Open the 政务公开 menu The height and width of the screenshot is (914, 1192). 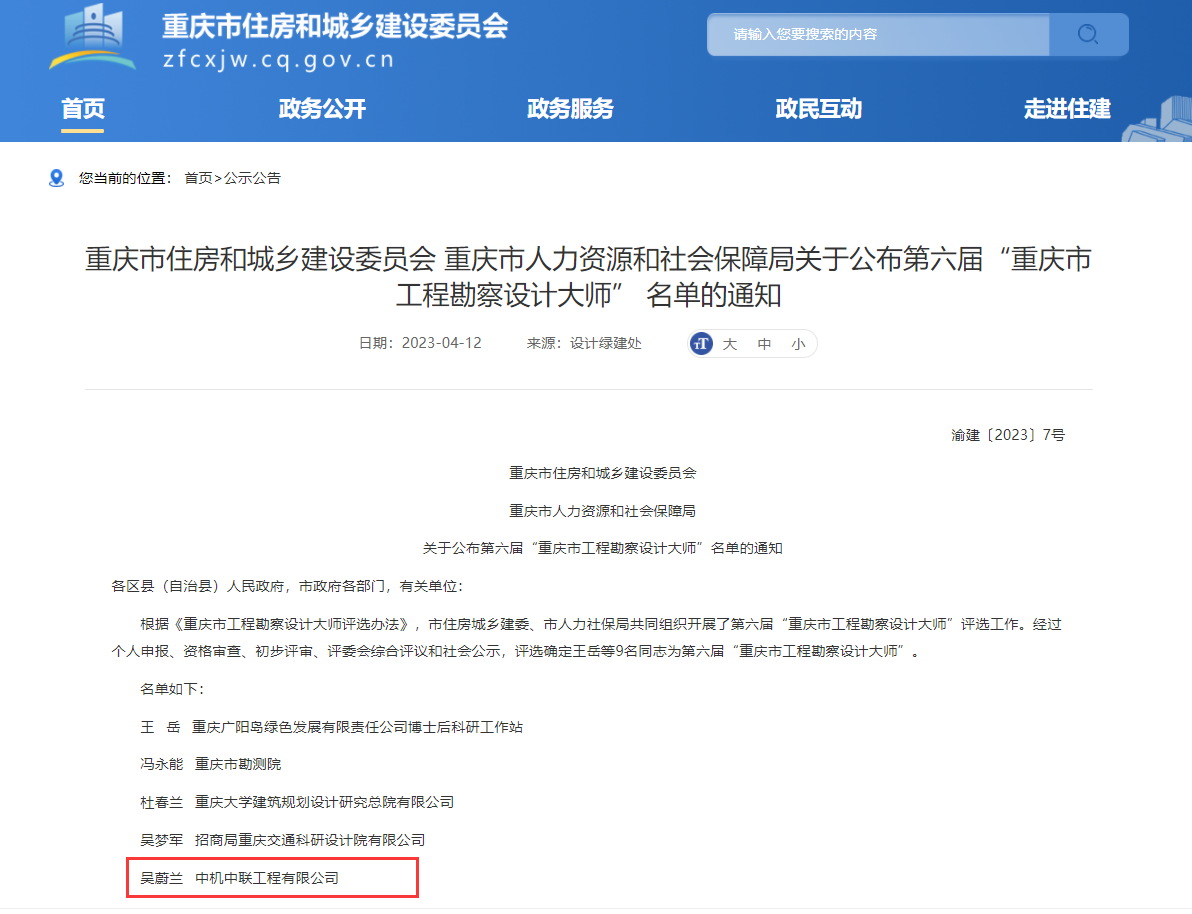point(322,110)
